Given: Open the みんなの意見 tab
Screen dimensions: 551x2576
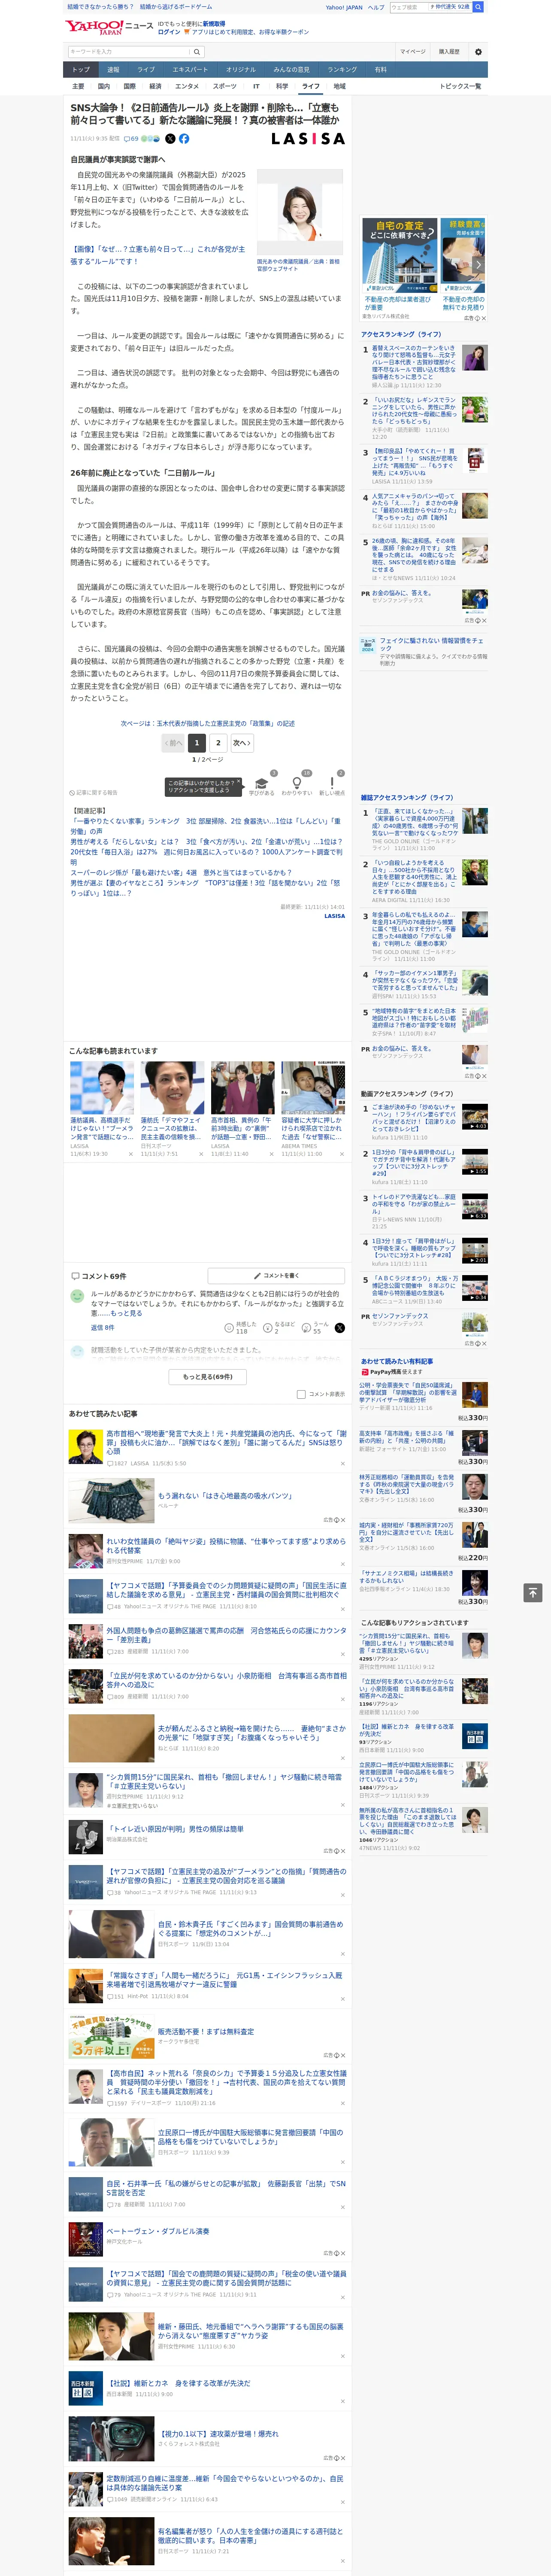Looking at the screenshot, I should click(291, 70).
